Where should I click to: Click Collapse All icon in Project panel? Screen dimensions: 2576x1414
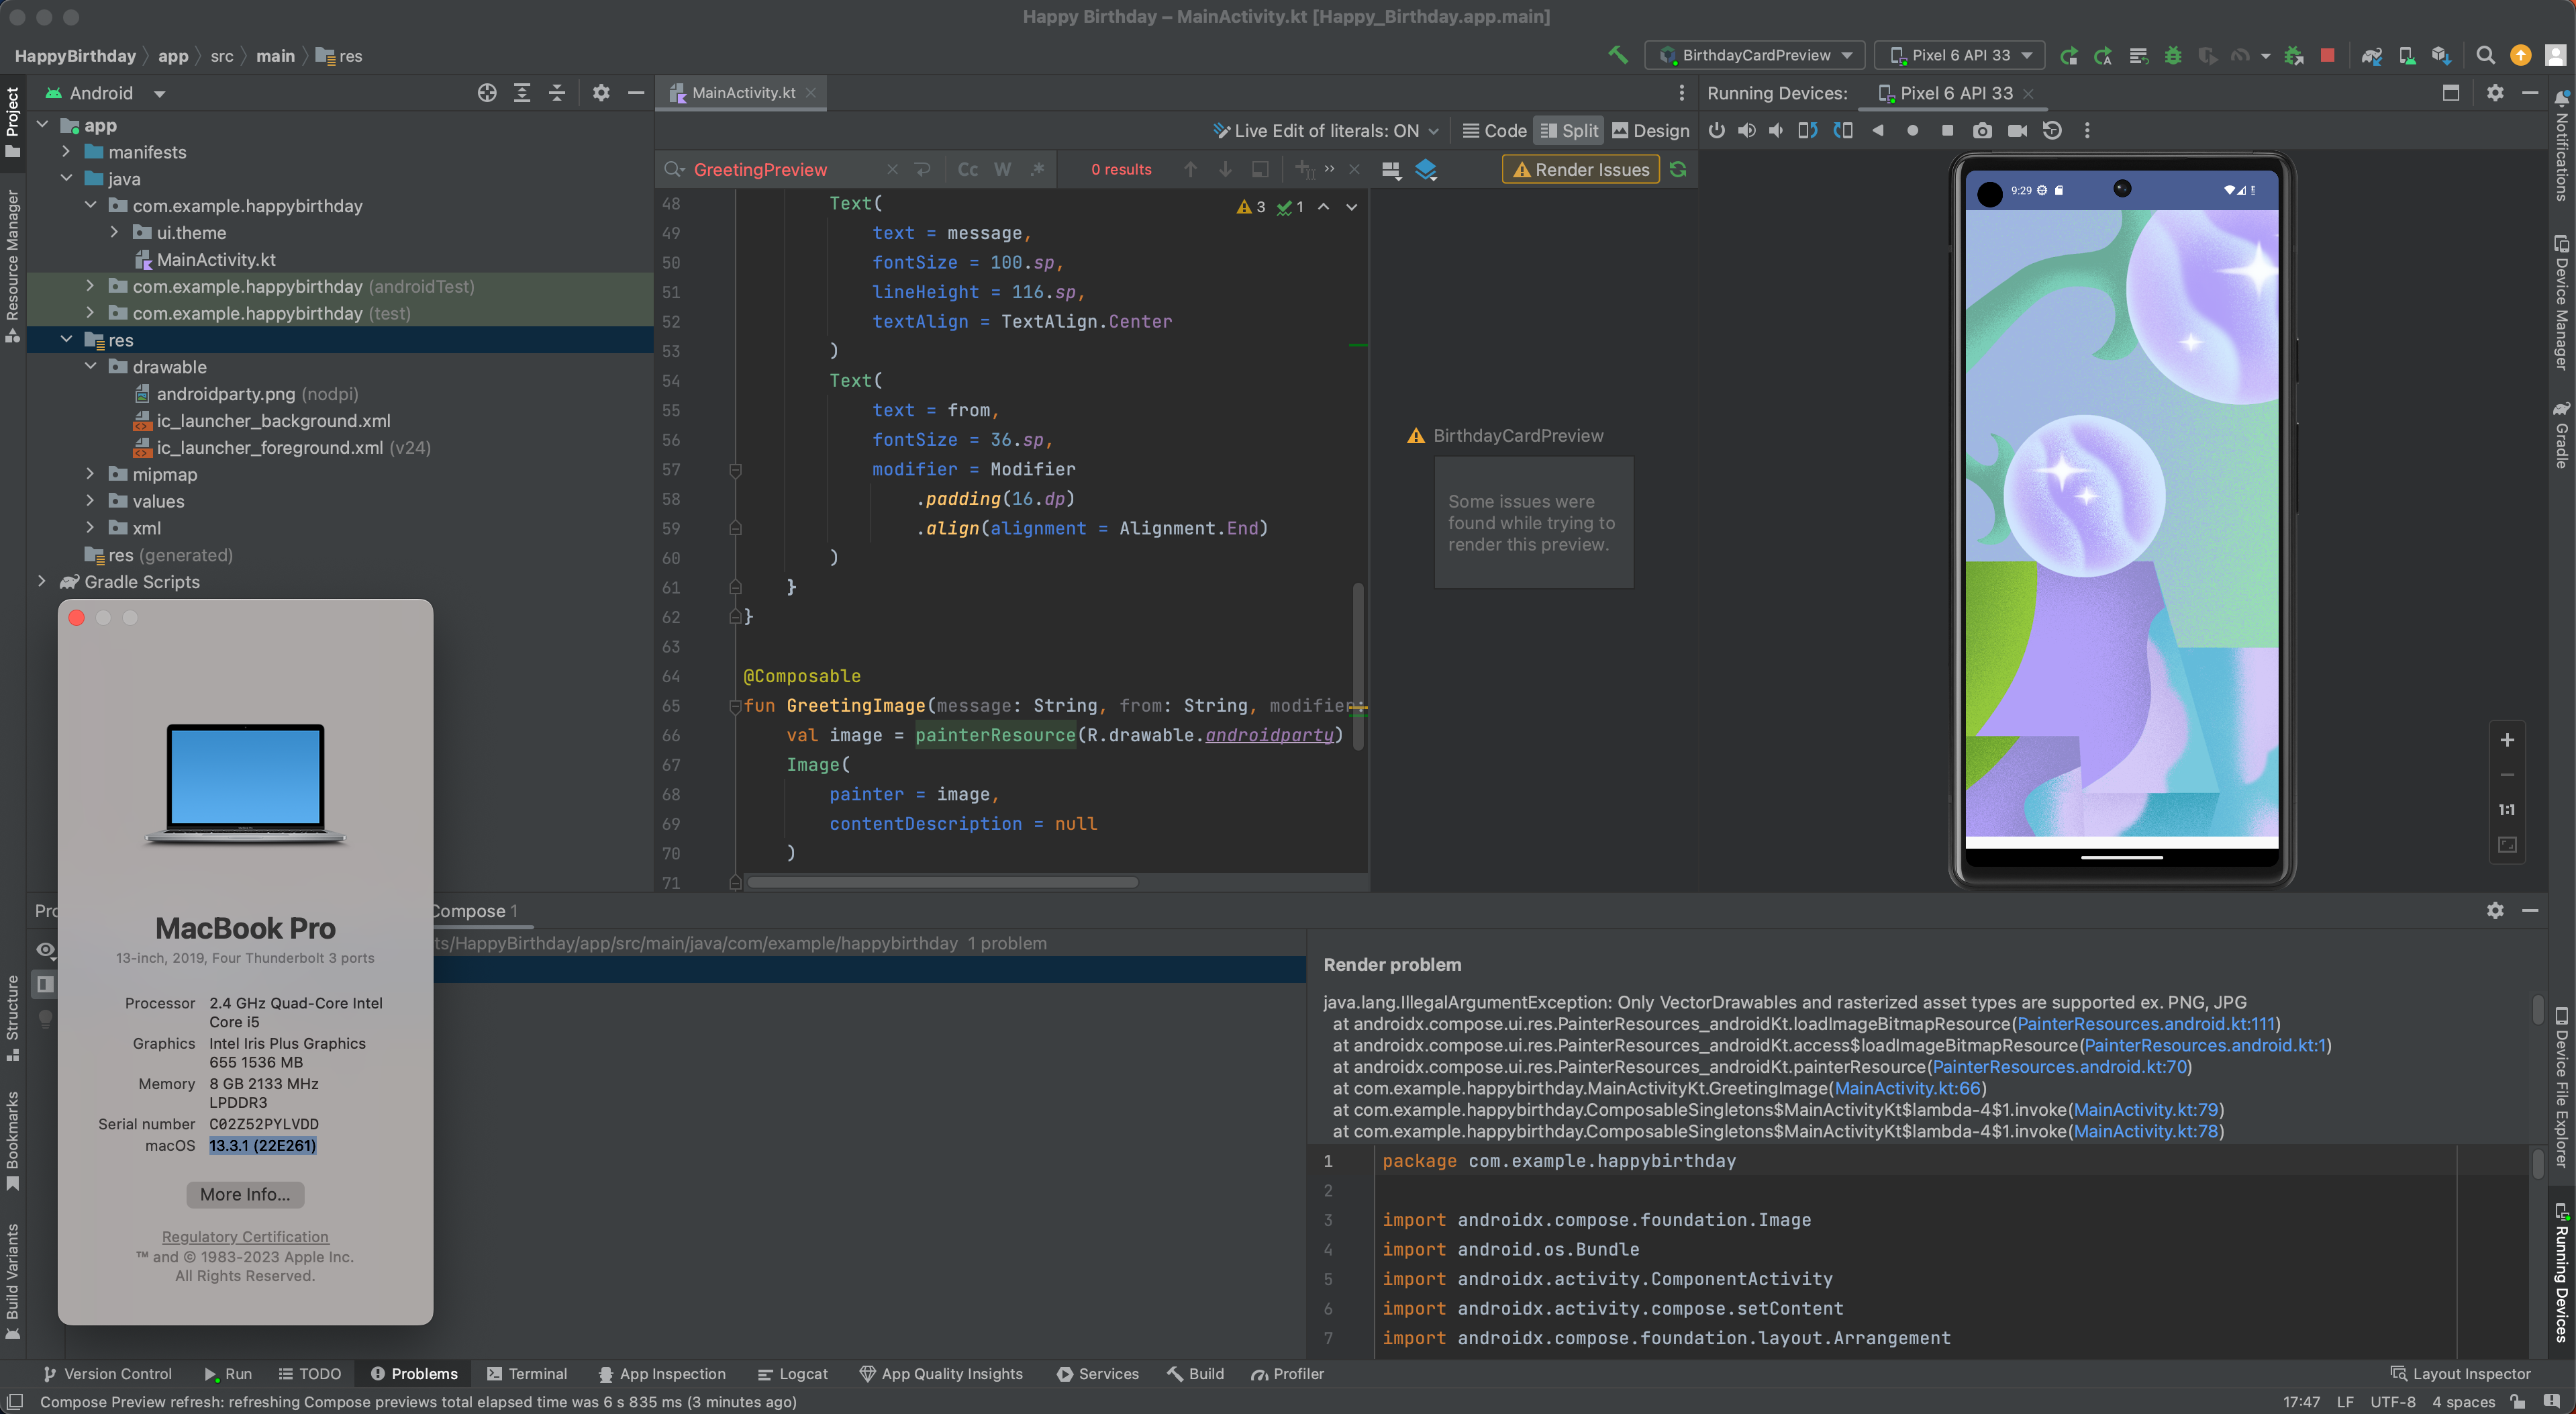pos(557,93)
